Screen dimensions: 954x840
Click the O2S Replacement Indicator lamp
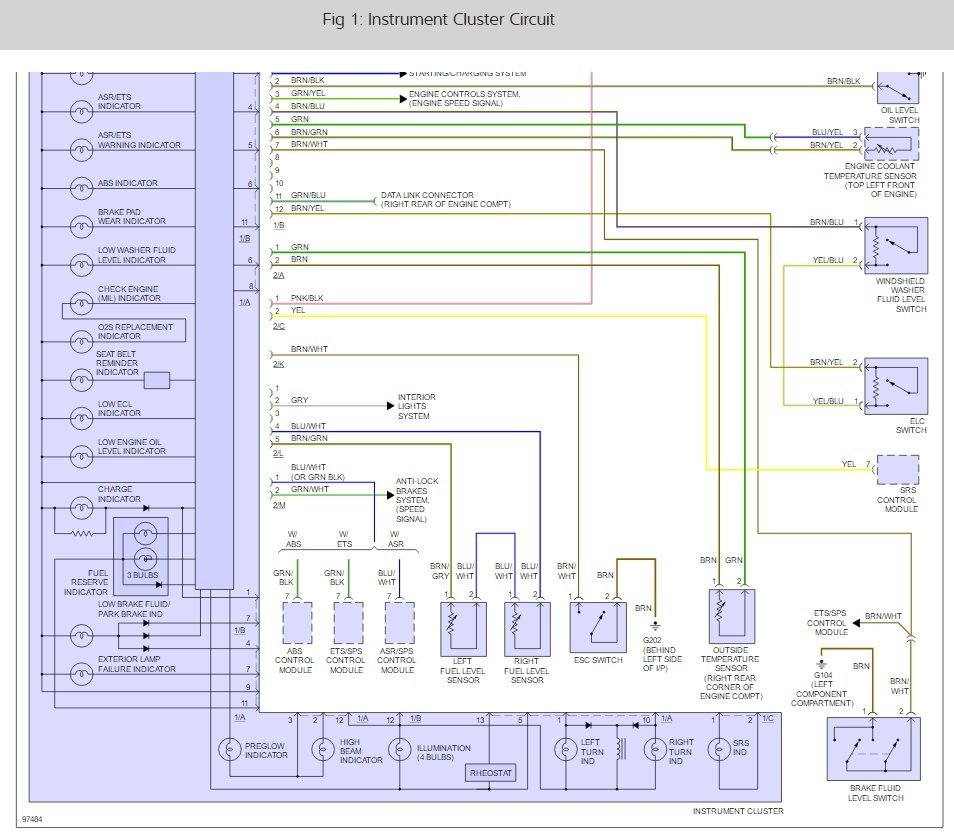click(x=82, y=341)
